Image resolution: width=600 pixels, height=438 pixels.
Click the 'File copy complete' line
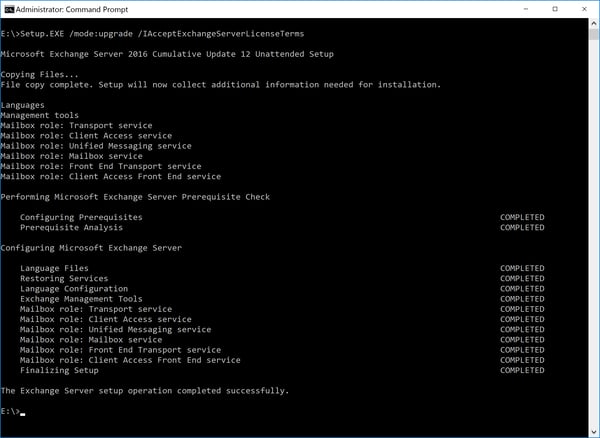tap(221, 85)
